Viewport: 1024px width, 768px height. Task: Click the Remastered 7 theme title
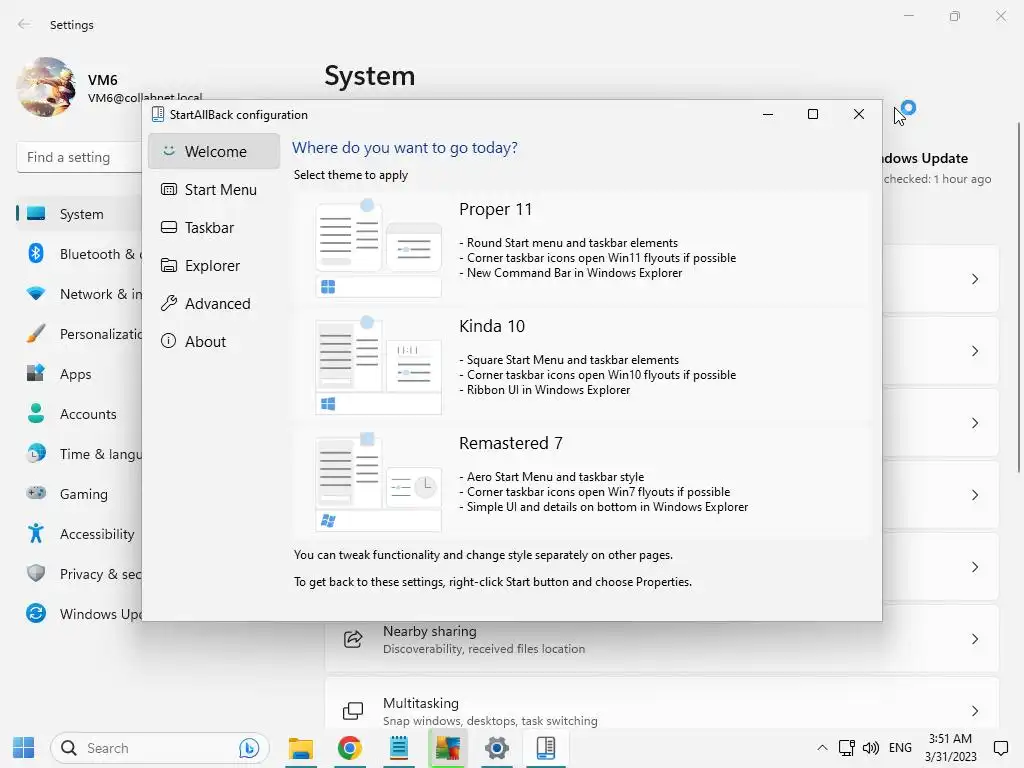511,443
